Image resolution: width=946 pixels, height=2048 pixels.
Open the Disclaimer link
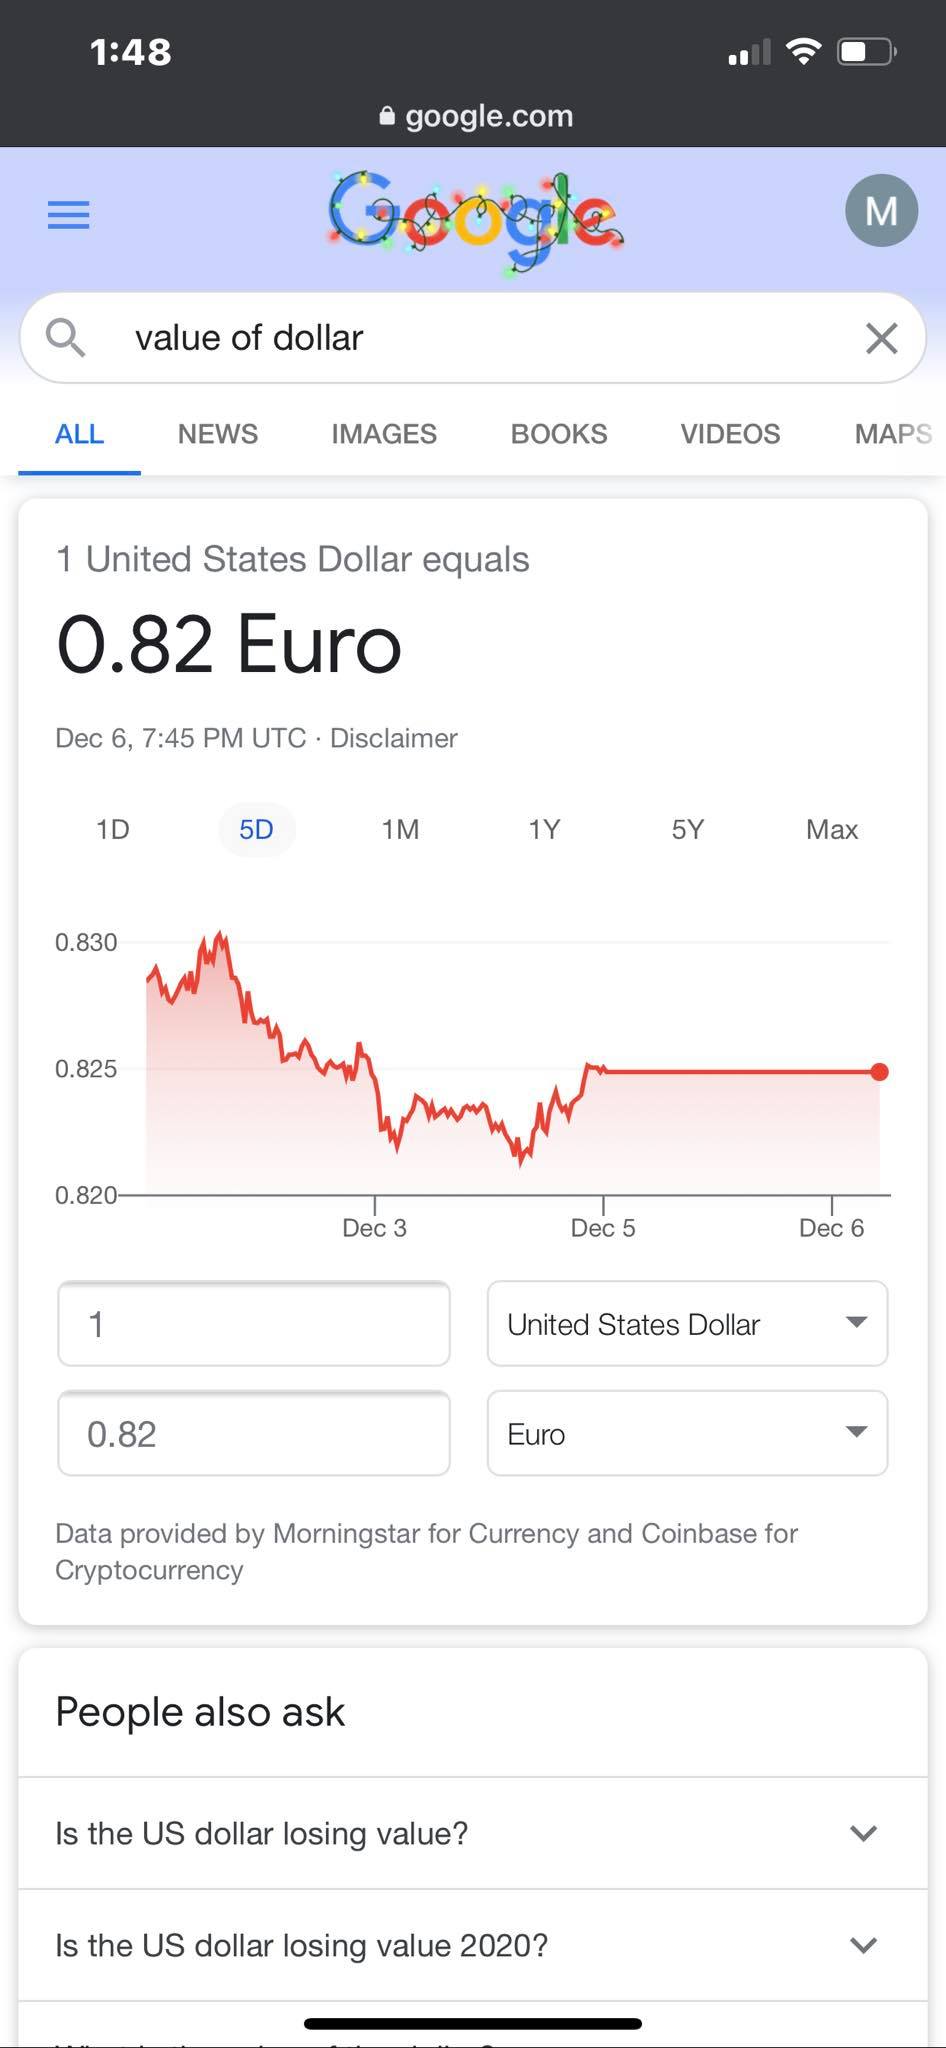(394, 738)
